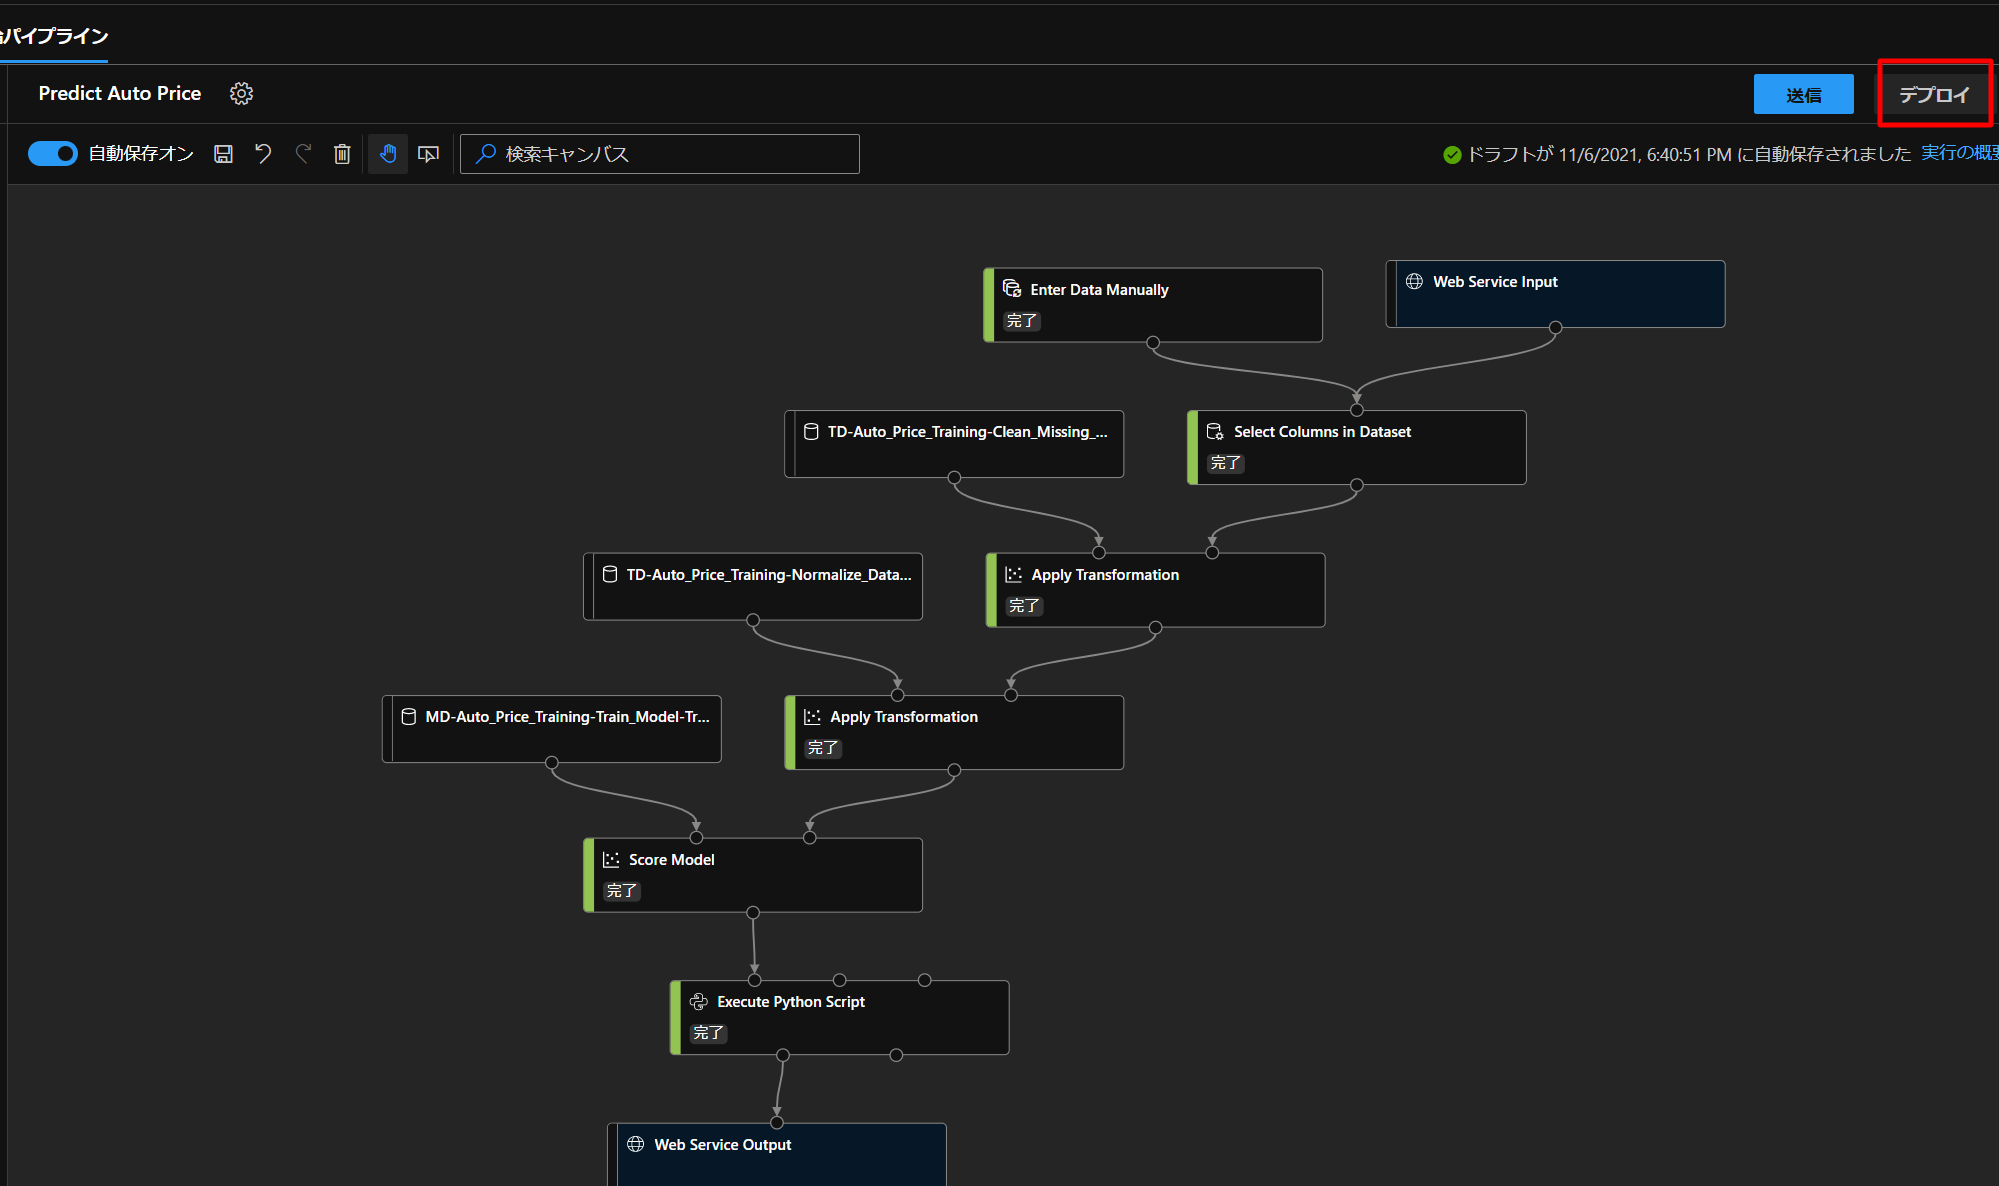Click green checkmark autosave status icon

1452,154
